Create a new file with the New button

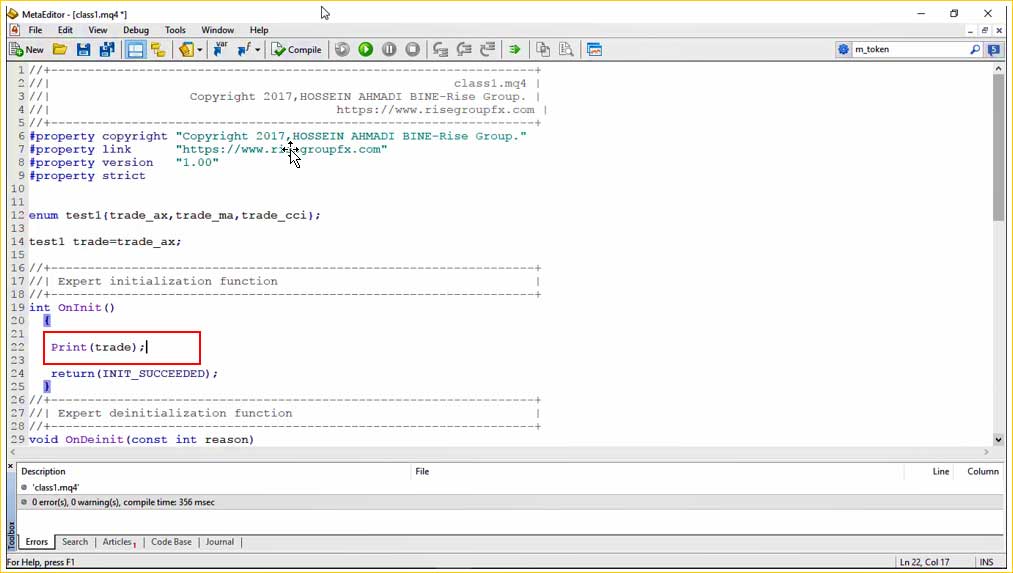tap(27, 50)
